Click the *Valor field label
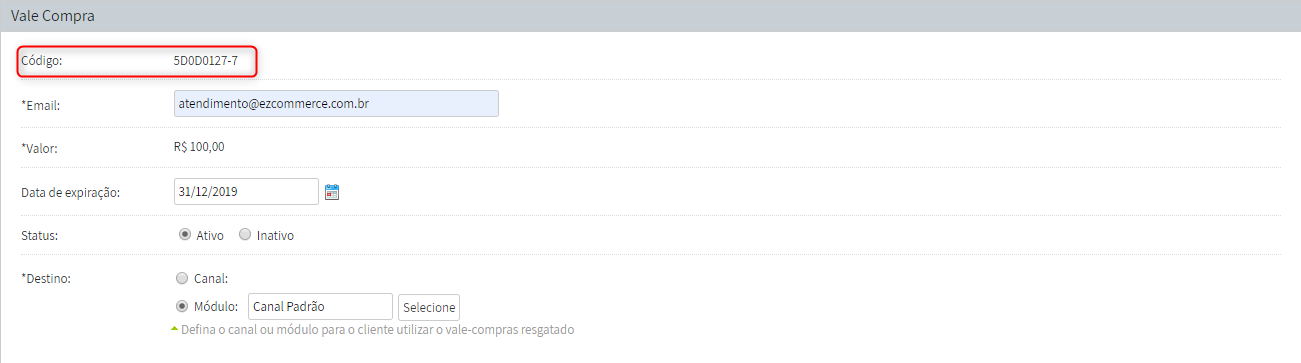This screenshot has height=363, width=1301. (x=40, y=148)
